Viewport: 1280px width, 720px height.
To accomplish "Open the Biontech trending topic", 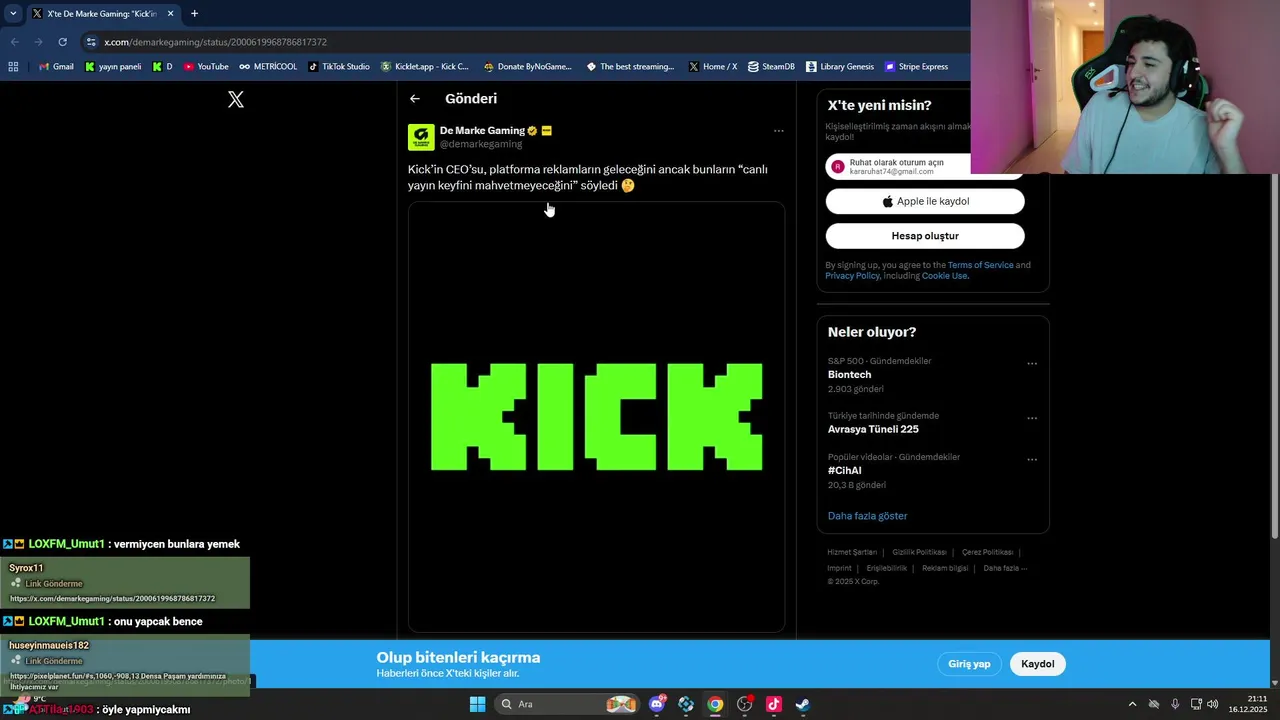I will pyautogui.click(x=849, y=375).
